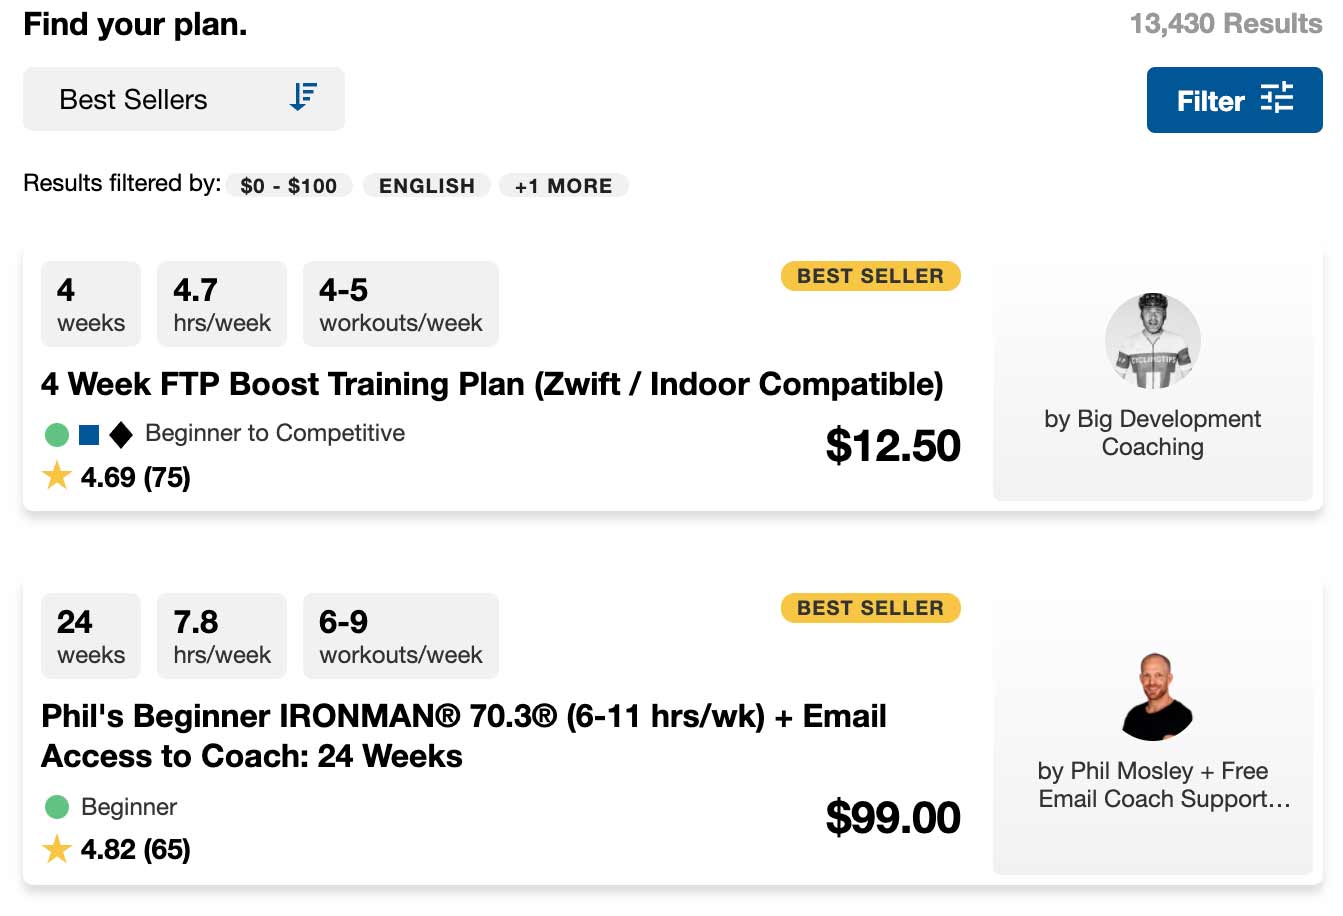The width and height of the screenshot is (1343, 916).
Task: Open the 4 Week FTP Boost Training Plan
Action: pyautogui.click(x=491, y=384)
